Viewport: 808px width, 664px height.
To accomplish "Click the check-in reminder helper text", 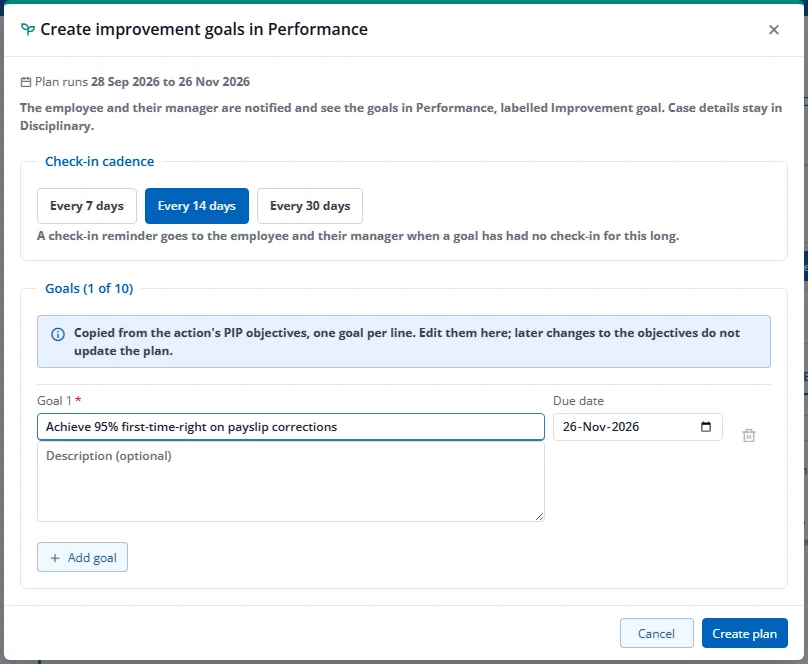I will 358,236.
